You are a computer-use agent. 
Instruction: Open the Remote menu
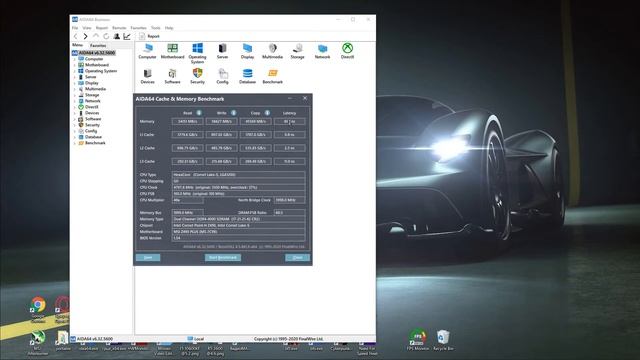[119, 28]
